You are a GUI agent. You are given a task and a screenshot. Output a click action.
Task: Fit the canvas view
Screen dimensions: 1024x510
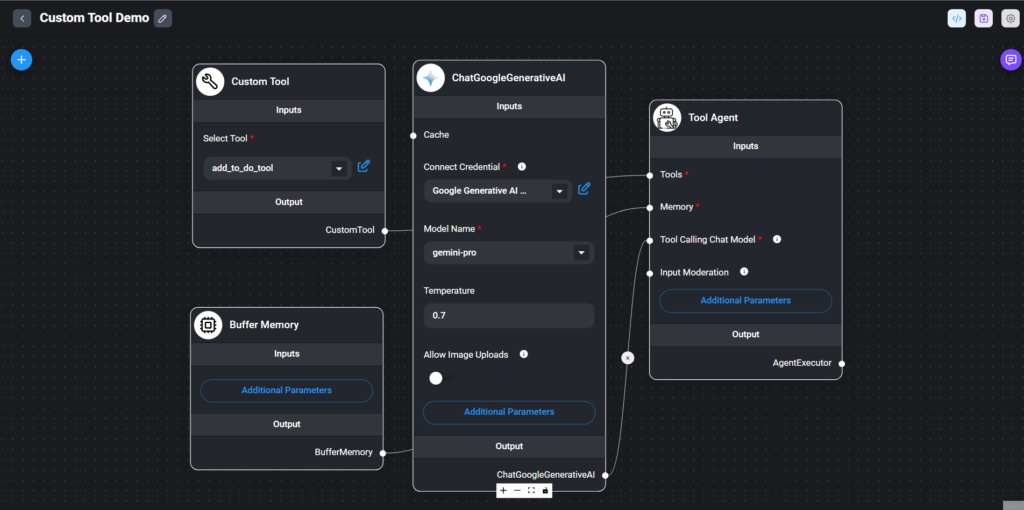(x=531, y=490)
